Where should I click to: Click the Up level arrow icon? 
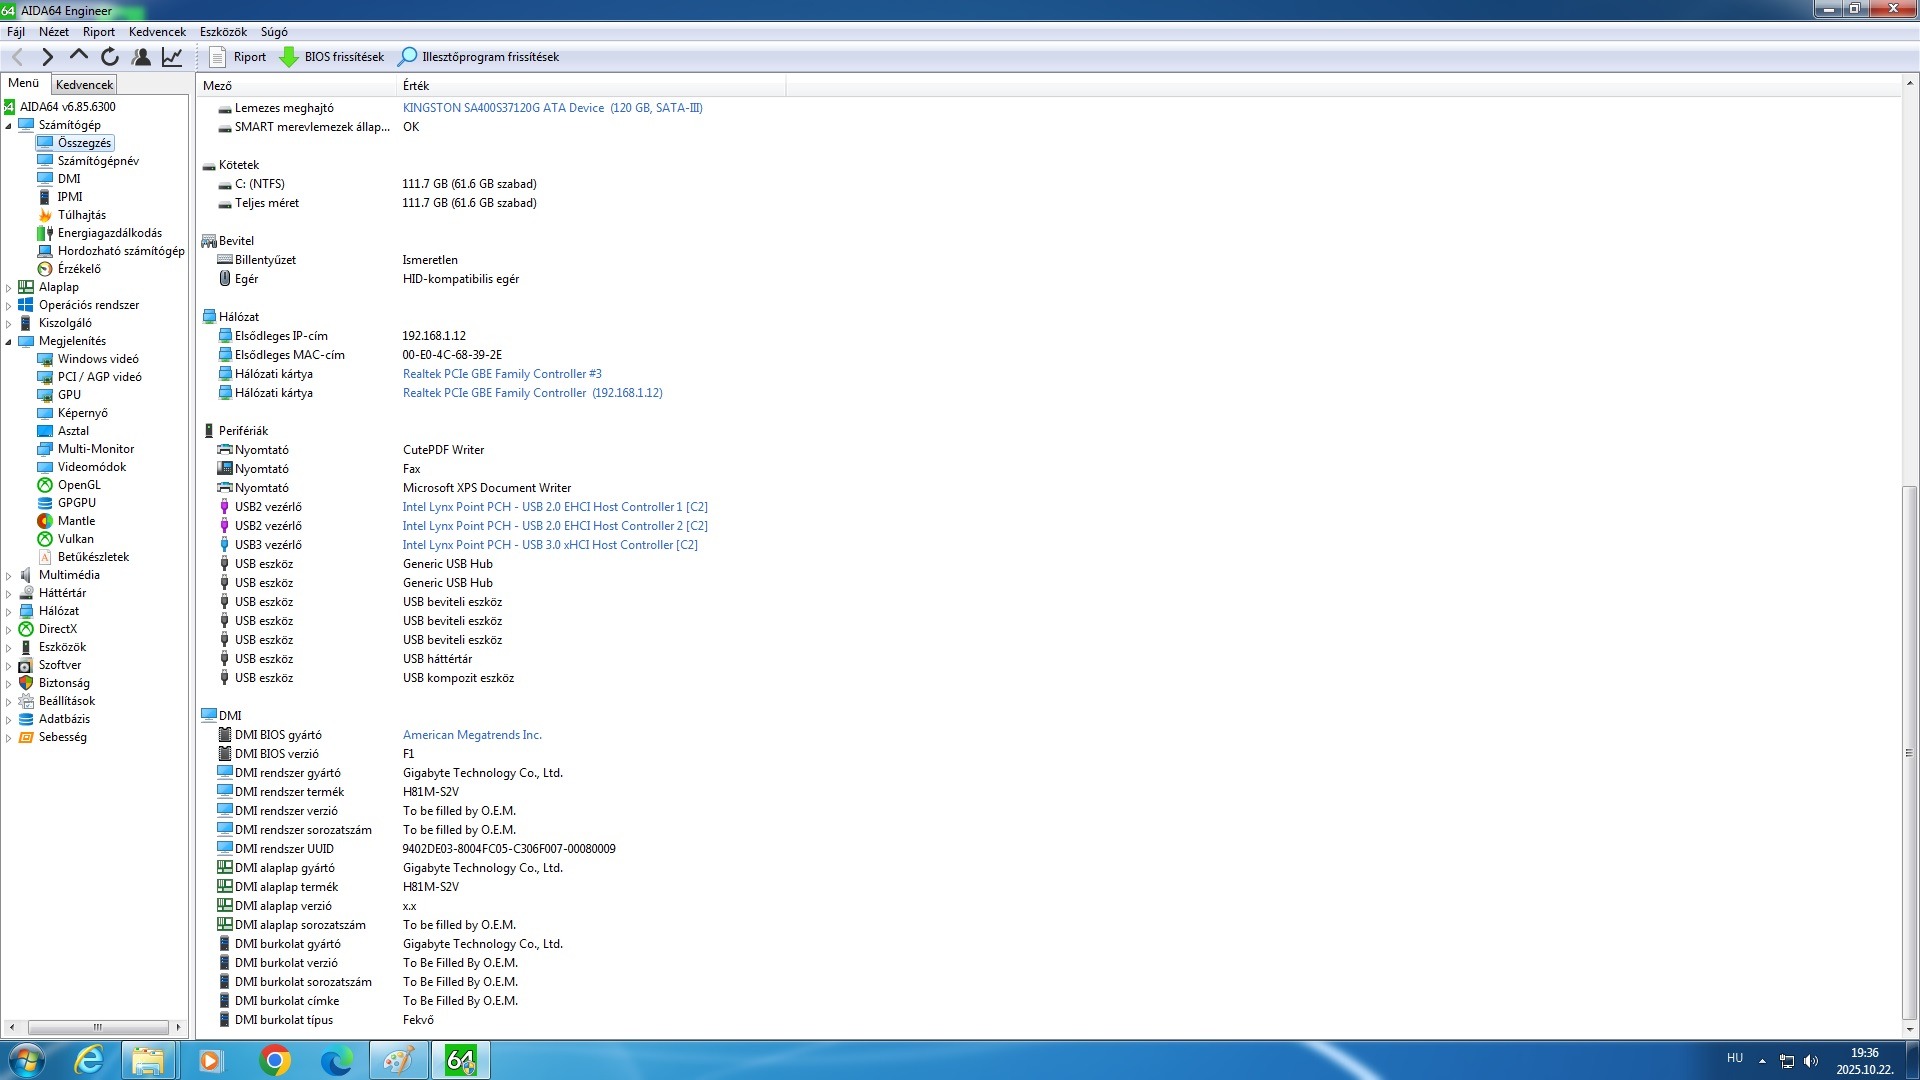pos(79,57)
